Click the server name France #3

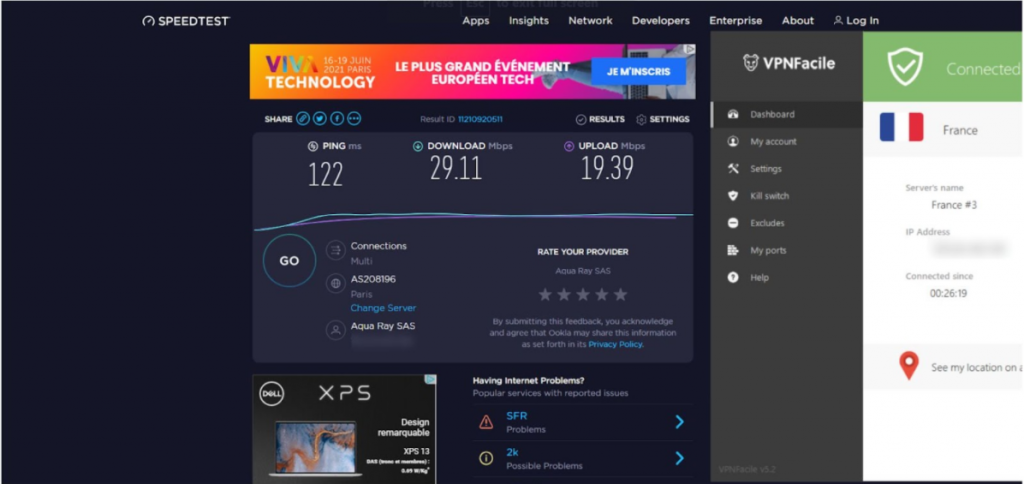click(953, 205)
